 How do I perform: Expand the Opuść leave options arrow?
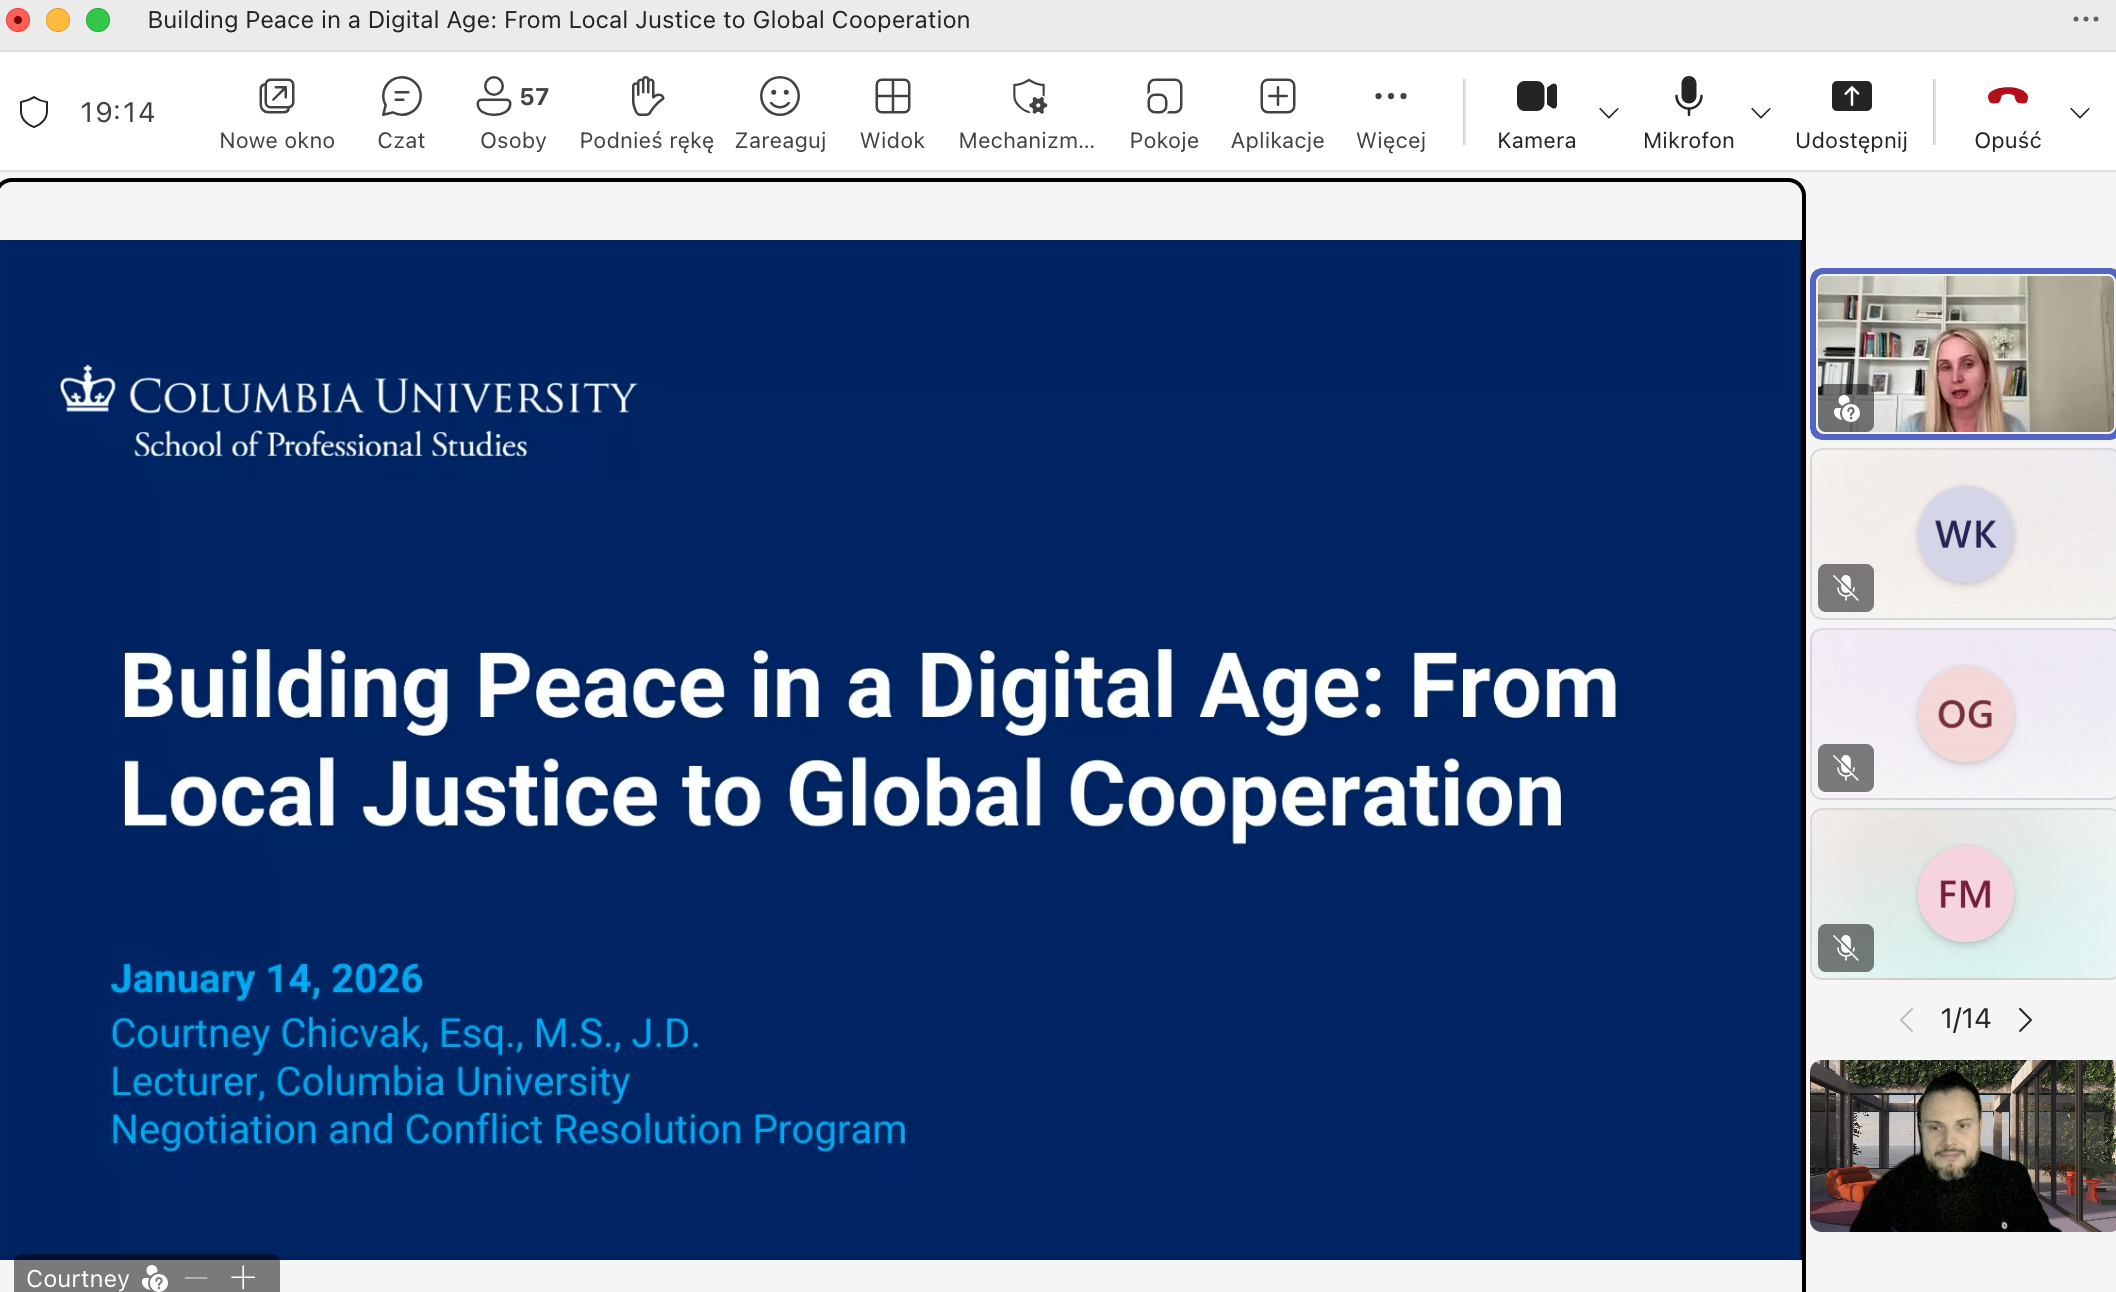pyautogui.click(x=2080, y=113)
